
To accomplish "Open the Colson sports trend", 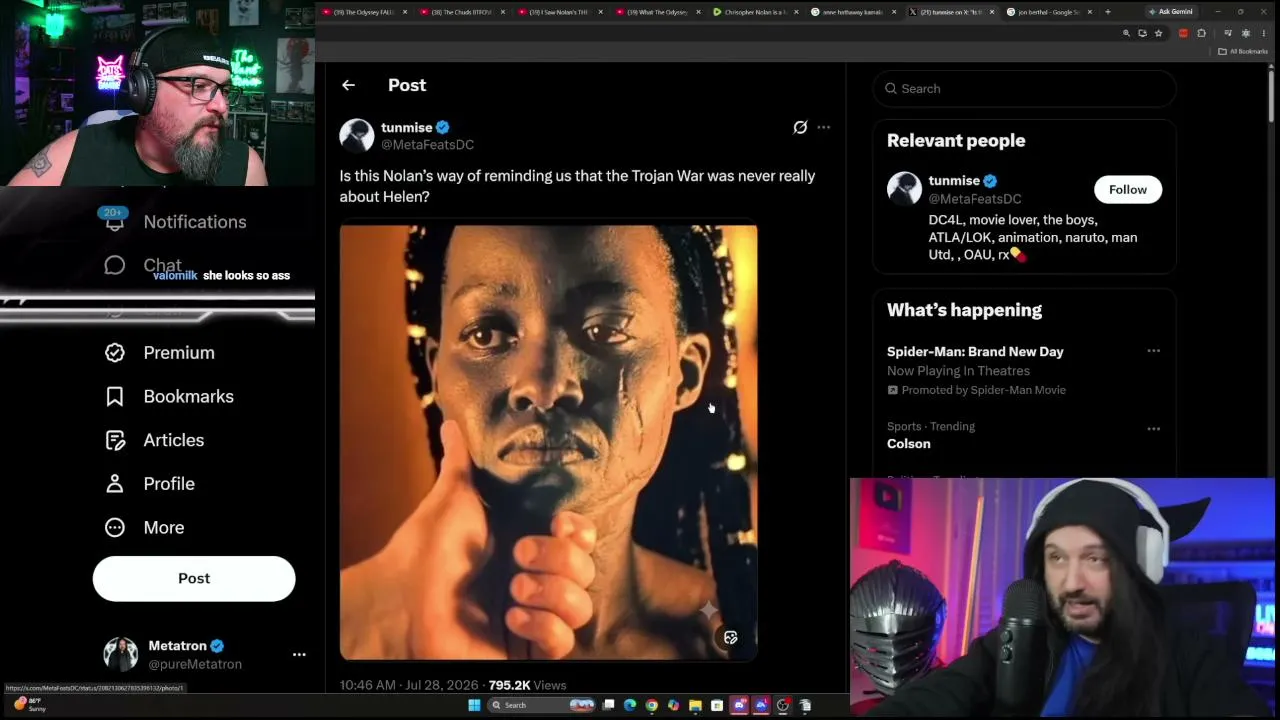I will pos(909,444).
